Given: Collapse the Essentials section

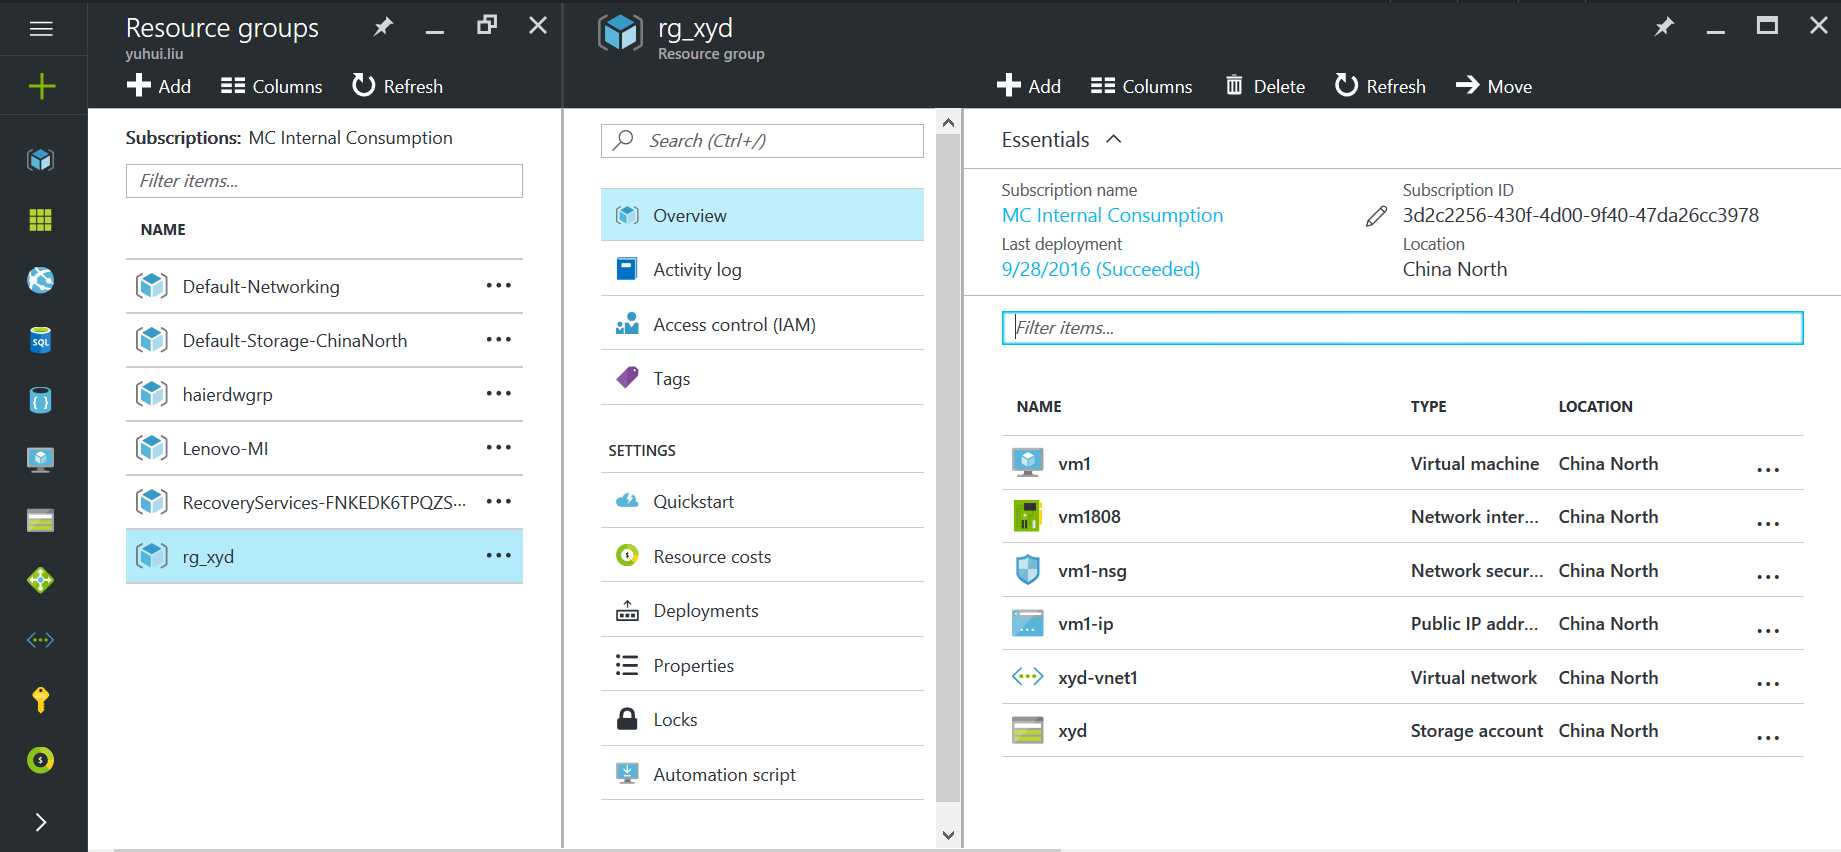Looking at the screenshot, I should [x=1114, y=140].
